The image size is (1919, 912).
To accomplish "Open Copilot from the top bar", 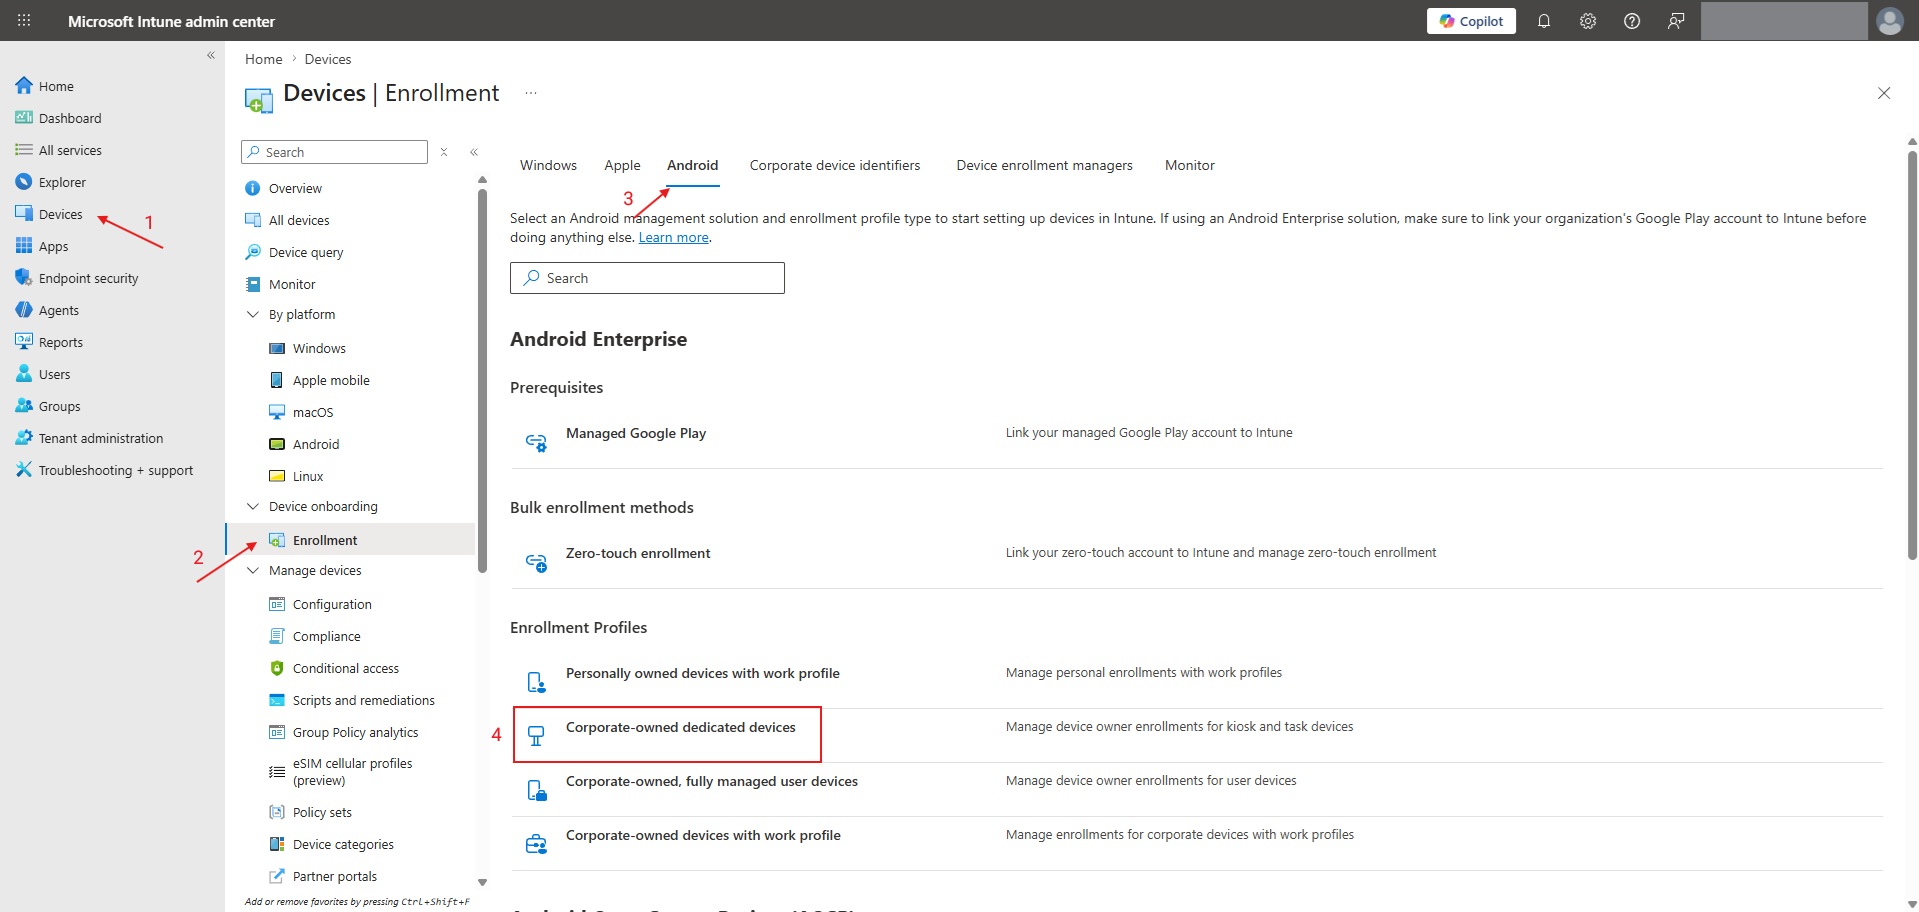I will click(x=1471, y=21).
